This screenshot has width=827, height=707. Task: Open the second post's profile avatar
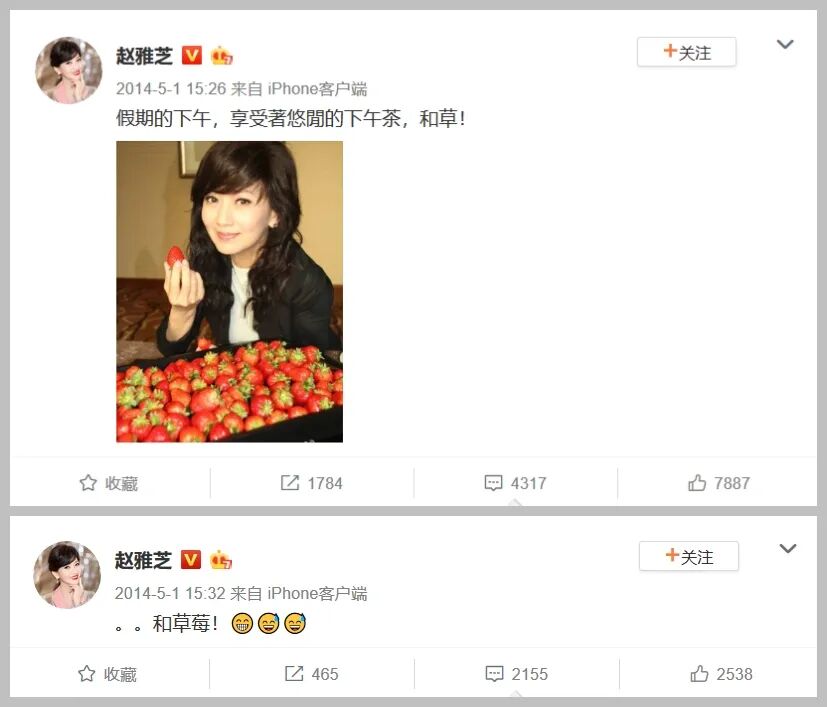click(67, 575)
